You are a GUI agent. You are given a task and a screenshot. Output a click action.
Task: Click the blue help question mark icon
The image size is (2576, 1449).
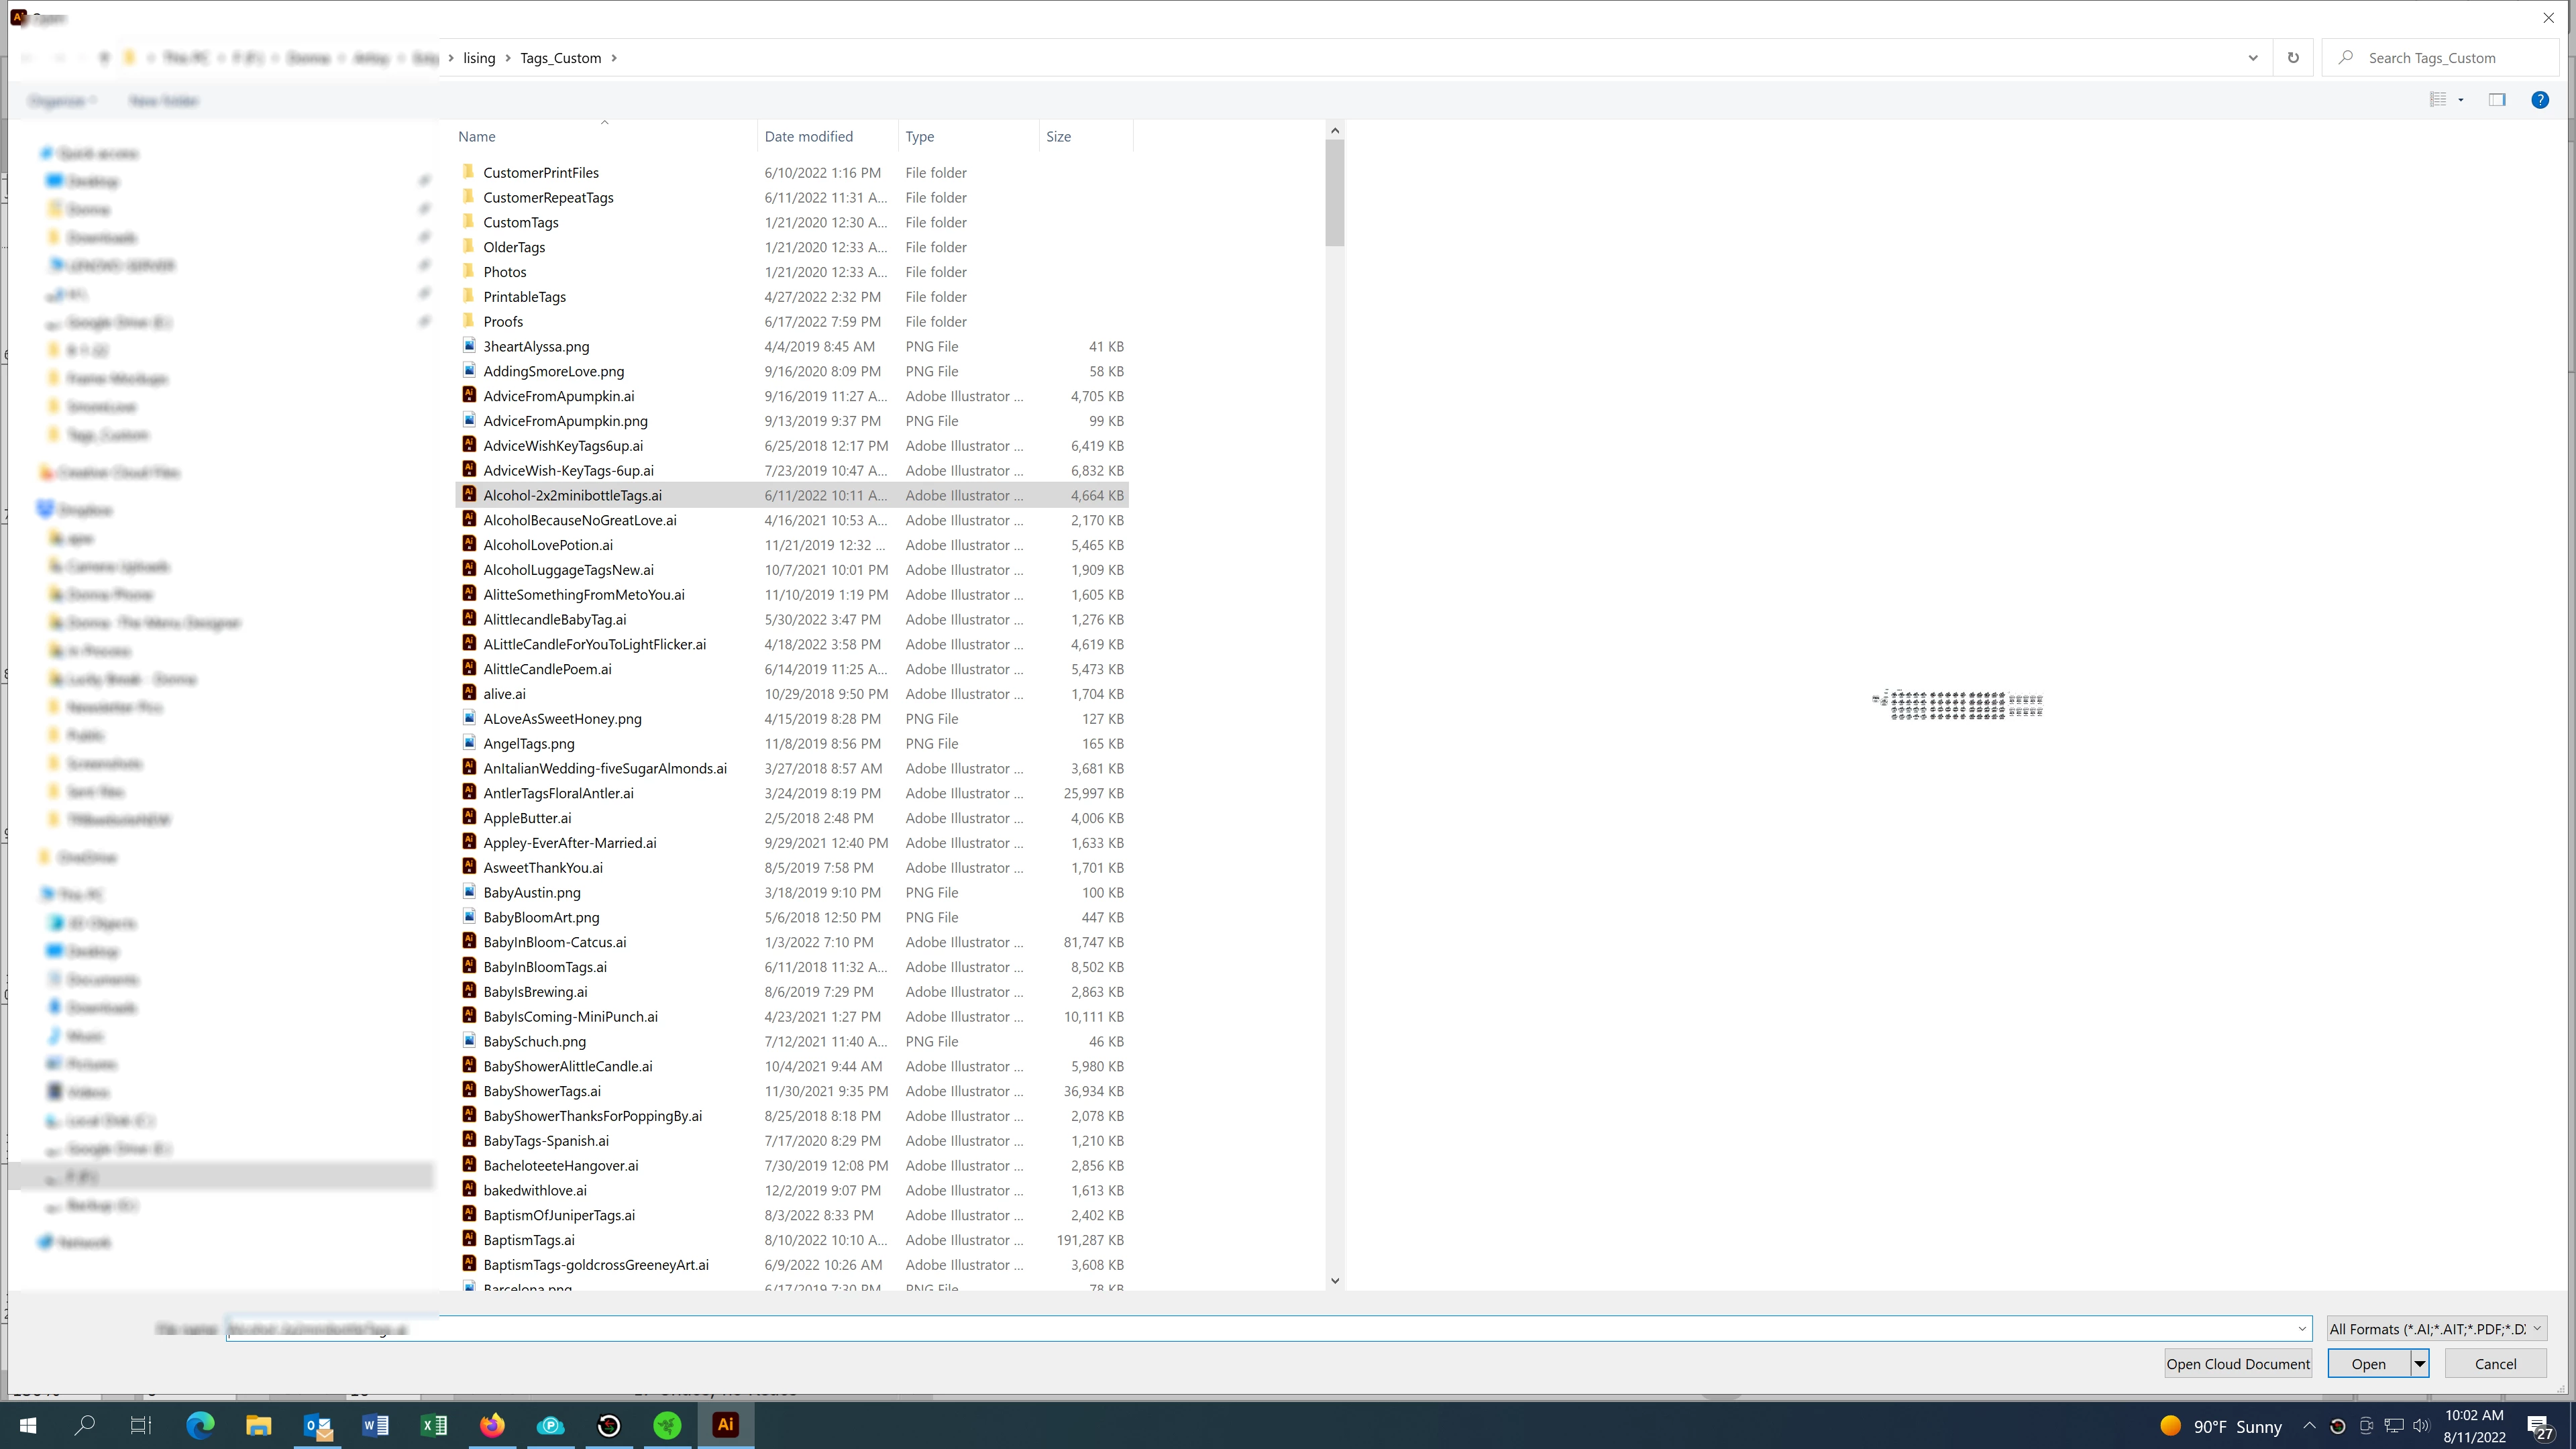2539,100
